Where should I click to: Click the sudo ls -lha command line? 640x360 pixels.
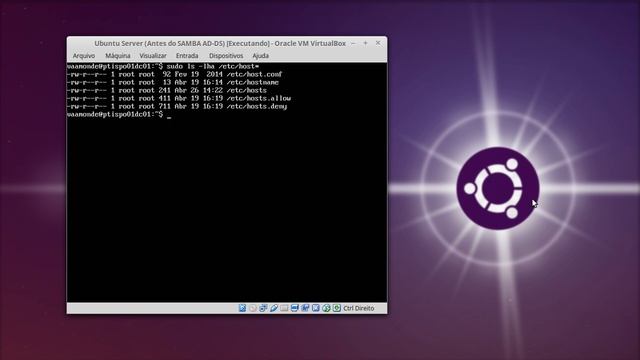[x=163, y=66]
